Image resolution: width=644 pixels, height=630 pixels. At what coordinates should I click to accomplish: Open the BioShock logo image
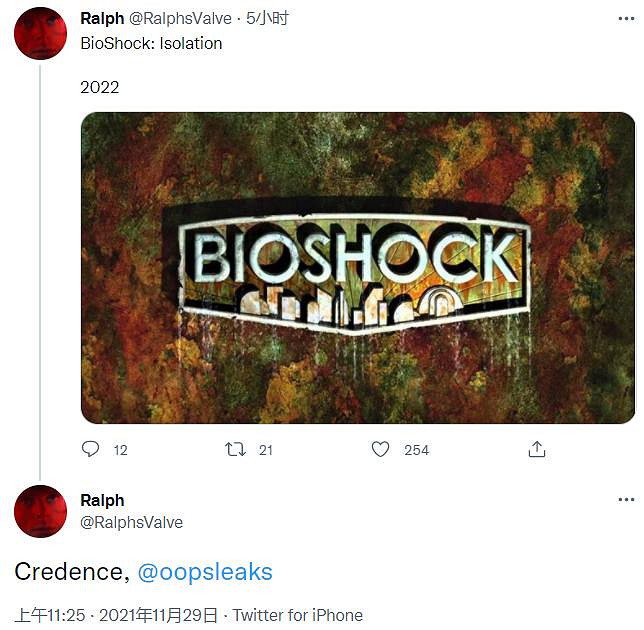tap(357, 267)
